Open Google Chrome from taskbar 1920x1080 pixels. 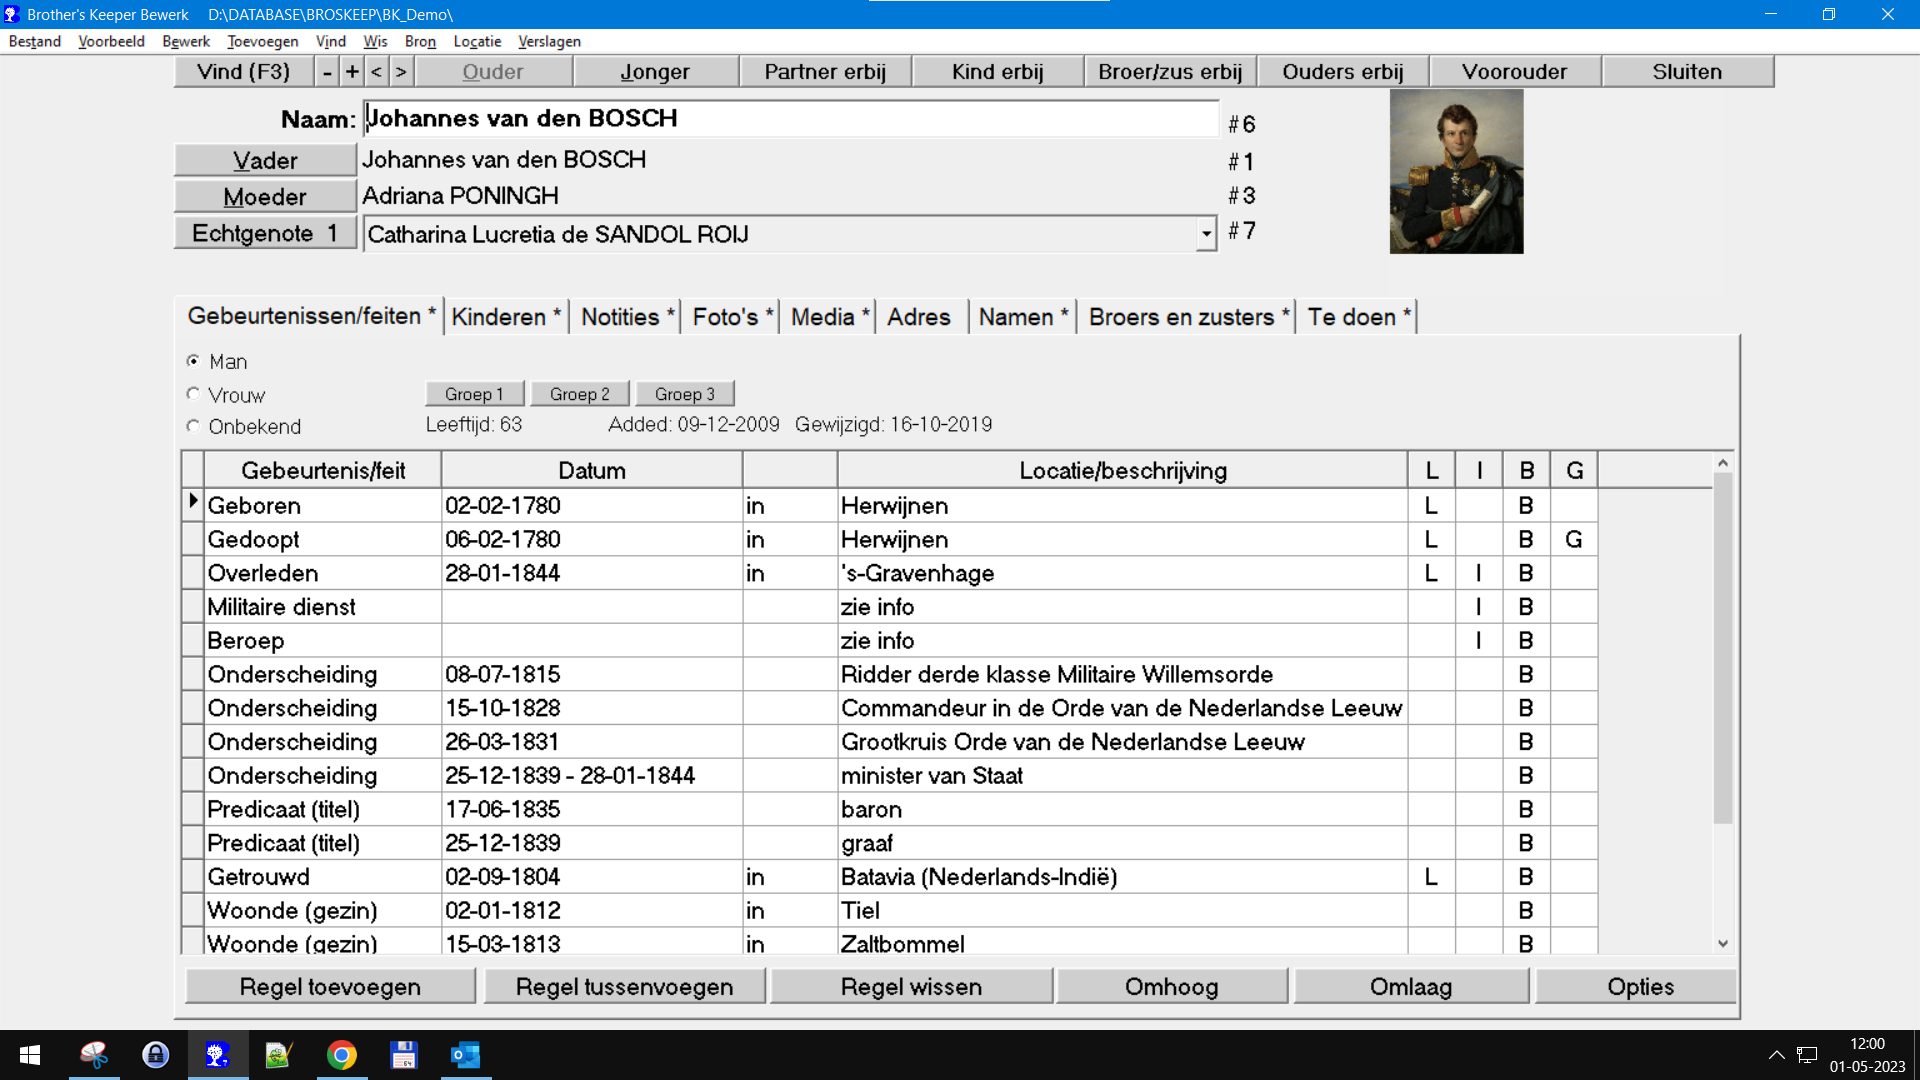click(342, 1055)
